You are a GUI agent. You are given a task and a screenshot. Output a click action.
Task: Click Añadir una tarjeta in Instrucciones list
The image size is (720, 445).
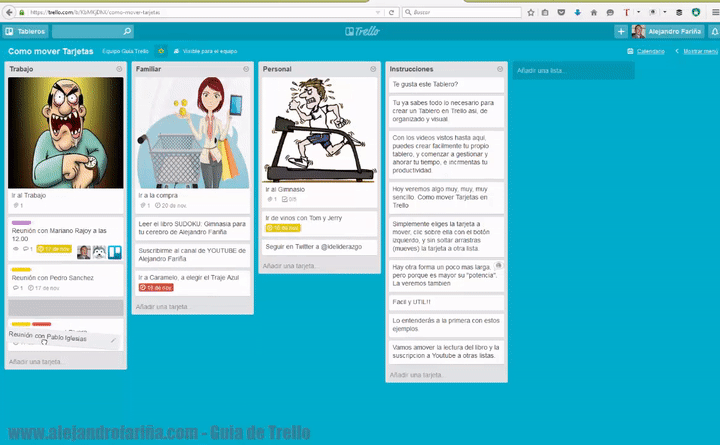pos(416,375)
